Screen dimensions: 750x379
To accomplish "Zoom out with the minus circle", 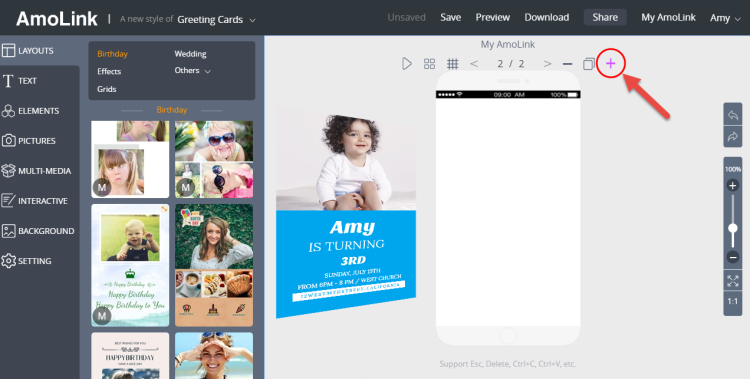I will (x=733, y=257).
